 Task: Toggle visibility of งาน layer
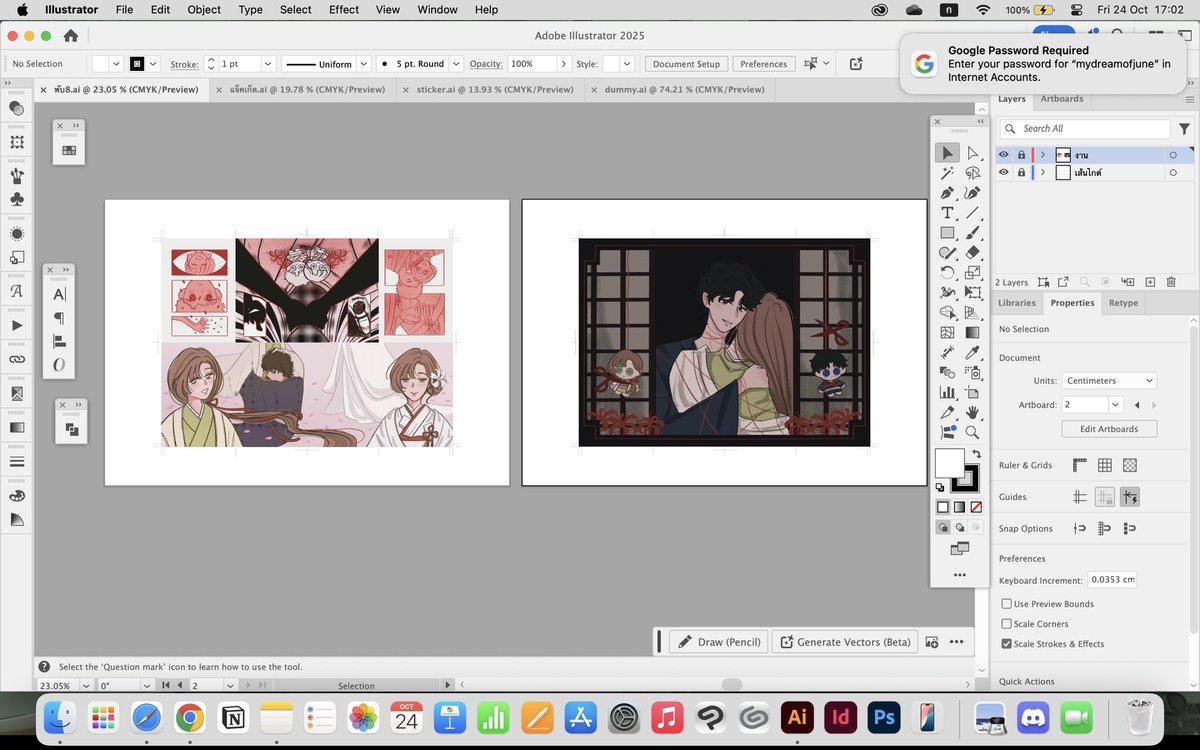click(1004, 155)
